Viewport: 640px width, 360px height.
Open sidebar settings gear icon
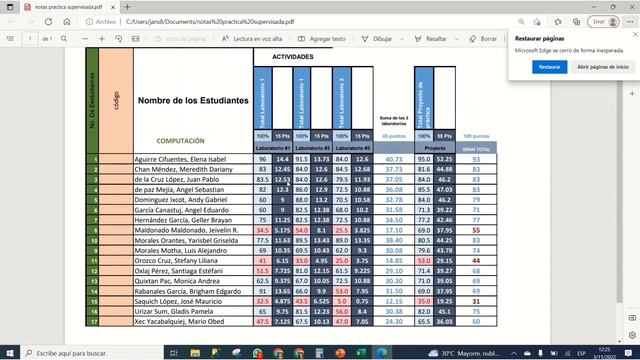tap(632, 335)
